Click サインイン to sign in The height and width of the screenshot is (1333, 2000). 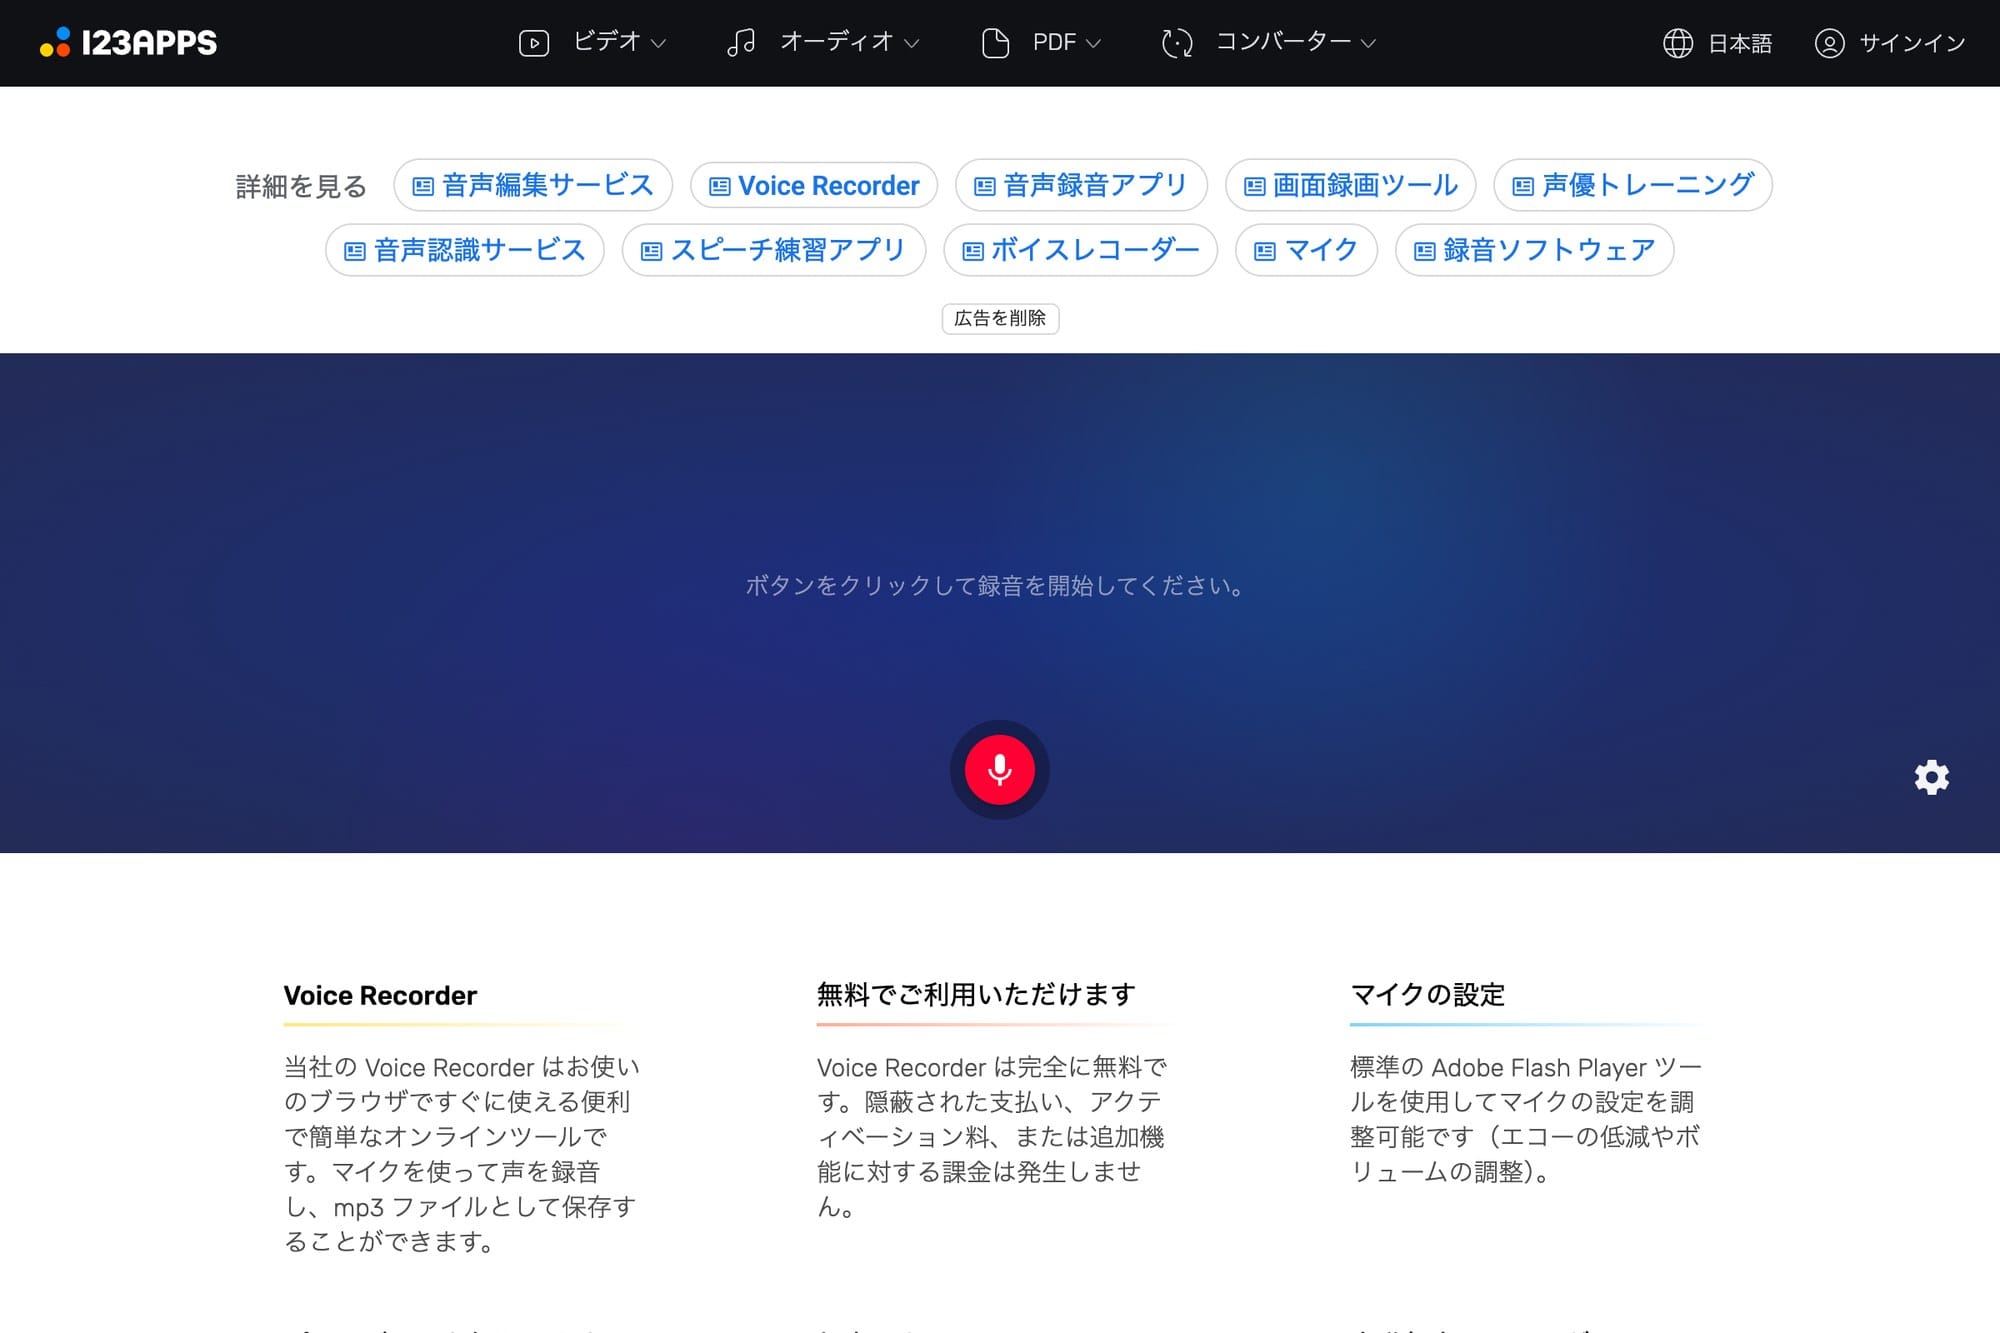(x=1912, y=43)
